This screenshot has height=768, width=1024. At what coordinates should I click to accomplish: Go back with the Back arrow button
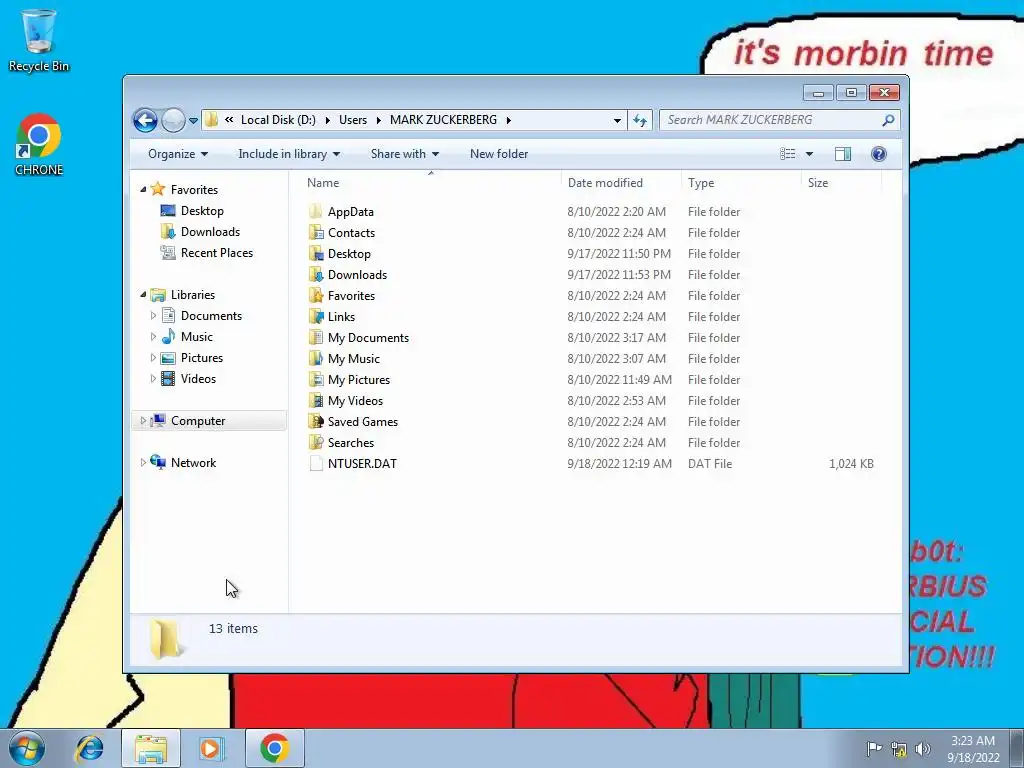point(145,120)
